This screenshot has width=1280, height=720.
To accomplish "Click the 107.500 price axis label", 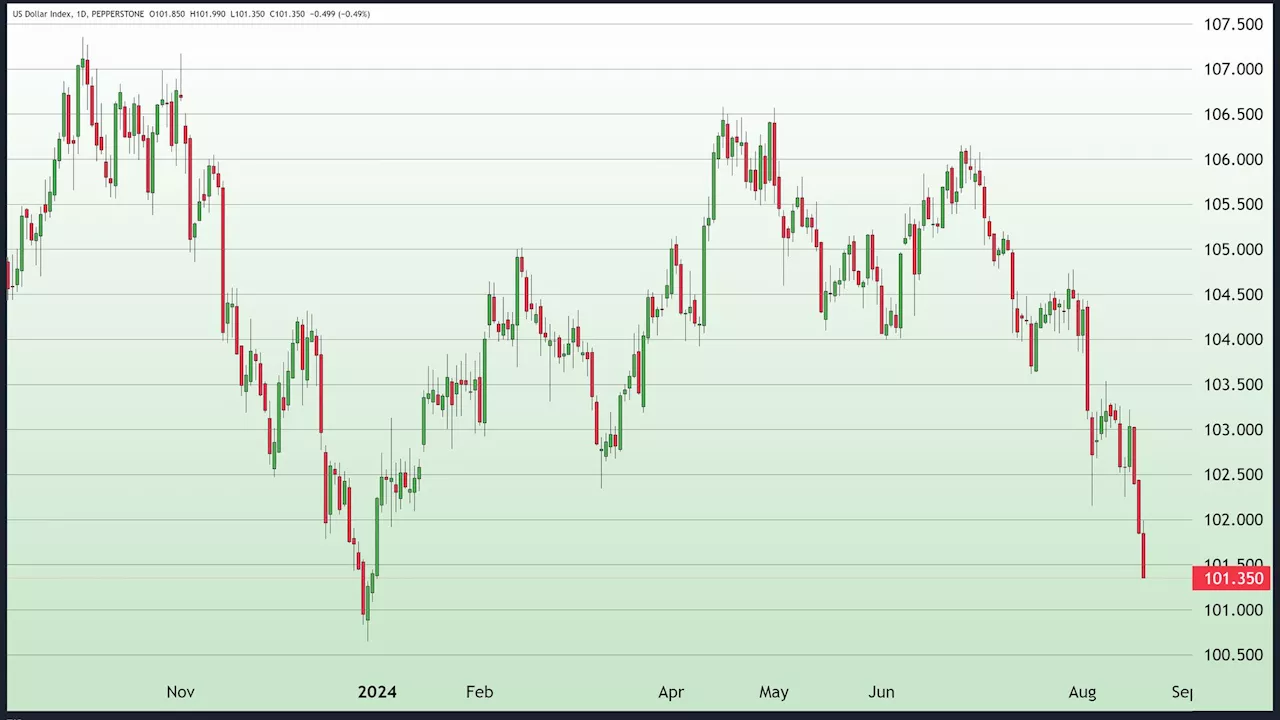I will point(1233,24).
